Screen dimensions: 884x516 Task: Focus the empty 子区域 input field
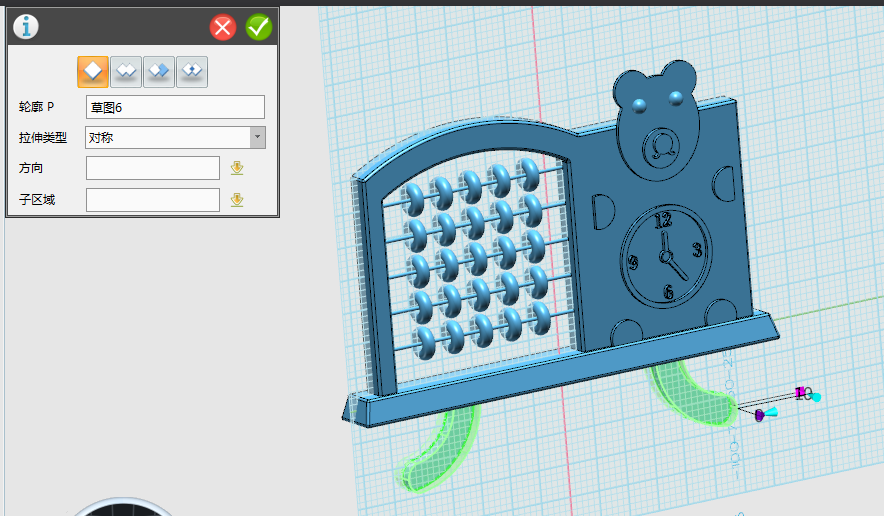(x=152, y=200)
